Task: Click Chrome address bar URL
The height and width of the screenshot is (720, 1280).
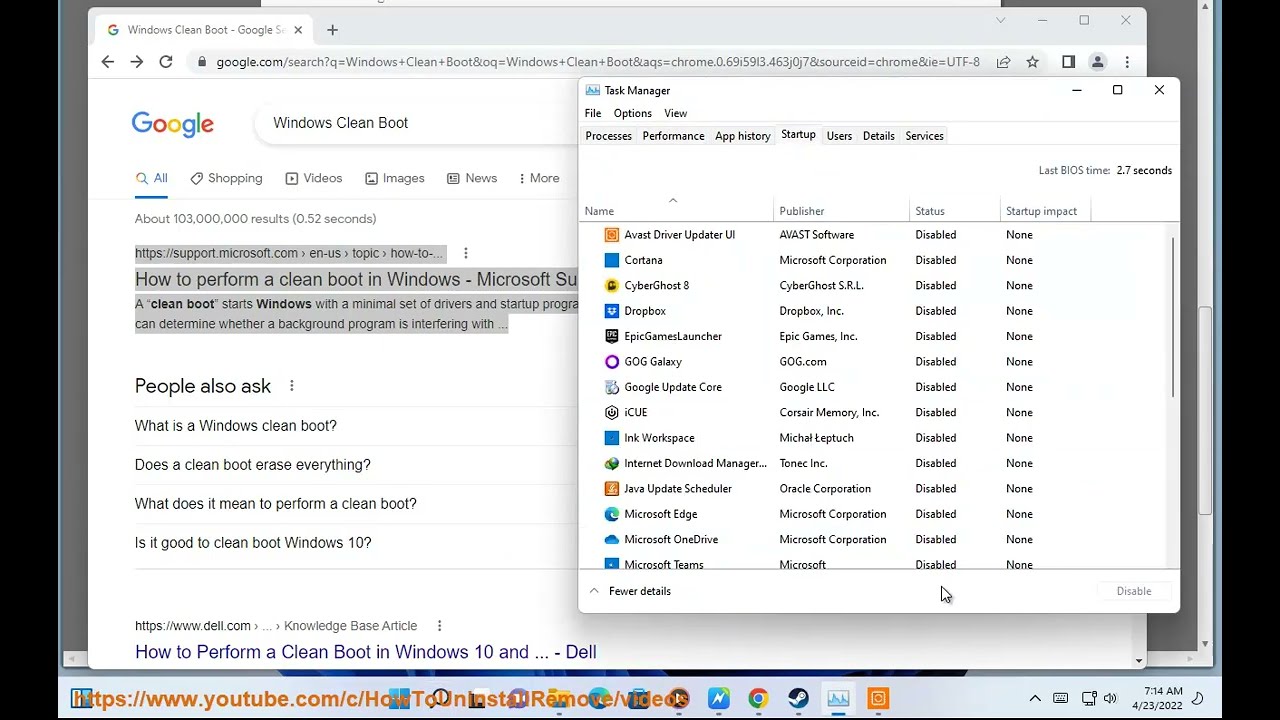Action: [598, 62]
